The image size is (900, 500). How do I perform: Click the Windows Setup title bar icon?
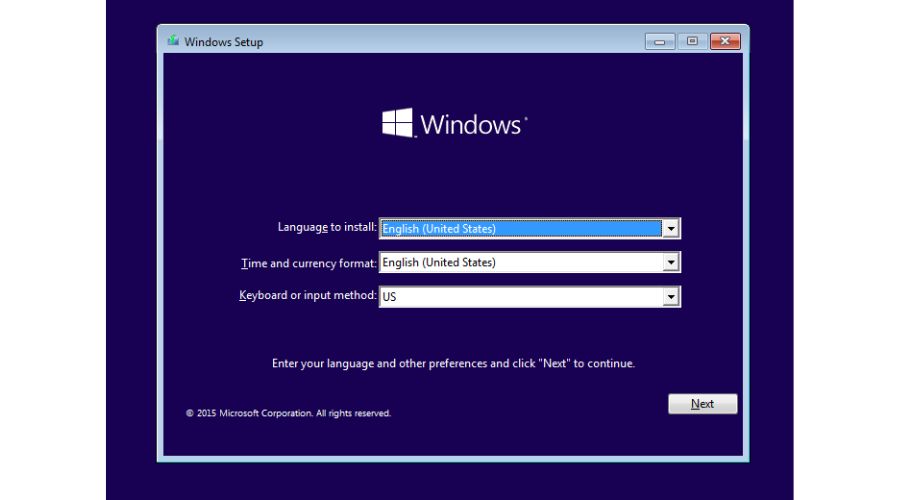[x=173, y=41]
